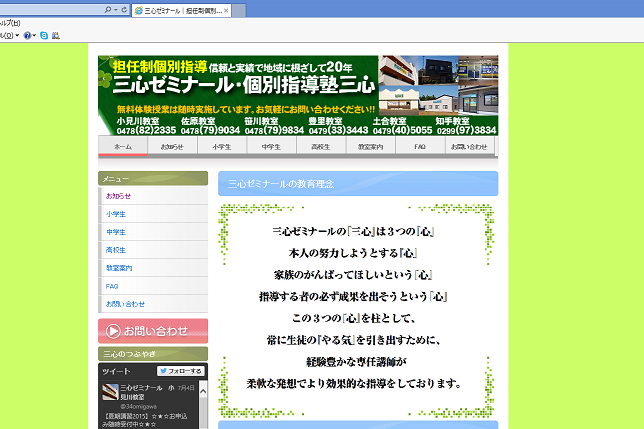Screen dimensions: 644x429
Task: Select the 三心ゼミナール browser tab
Action: 182,11
